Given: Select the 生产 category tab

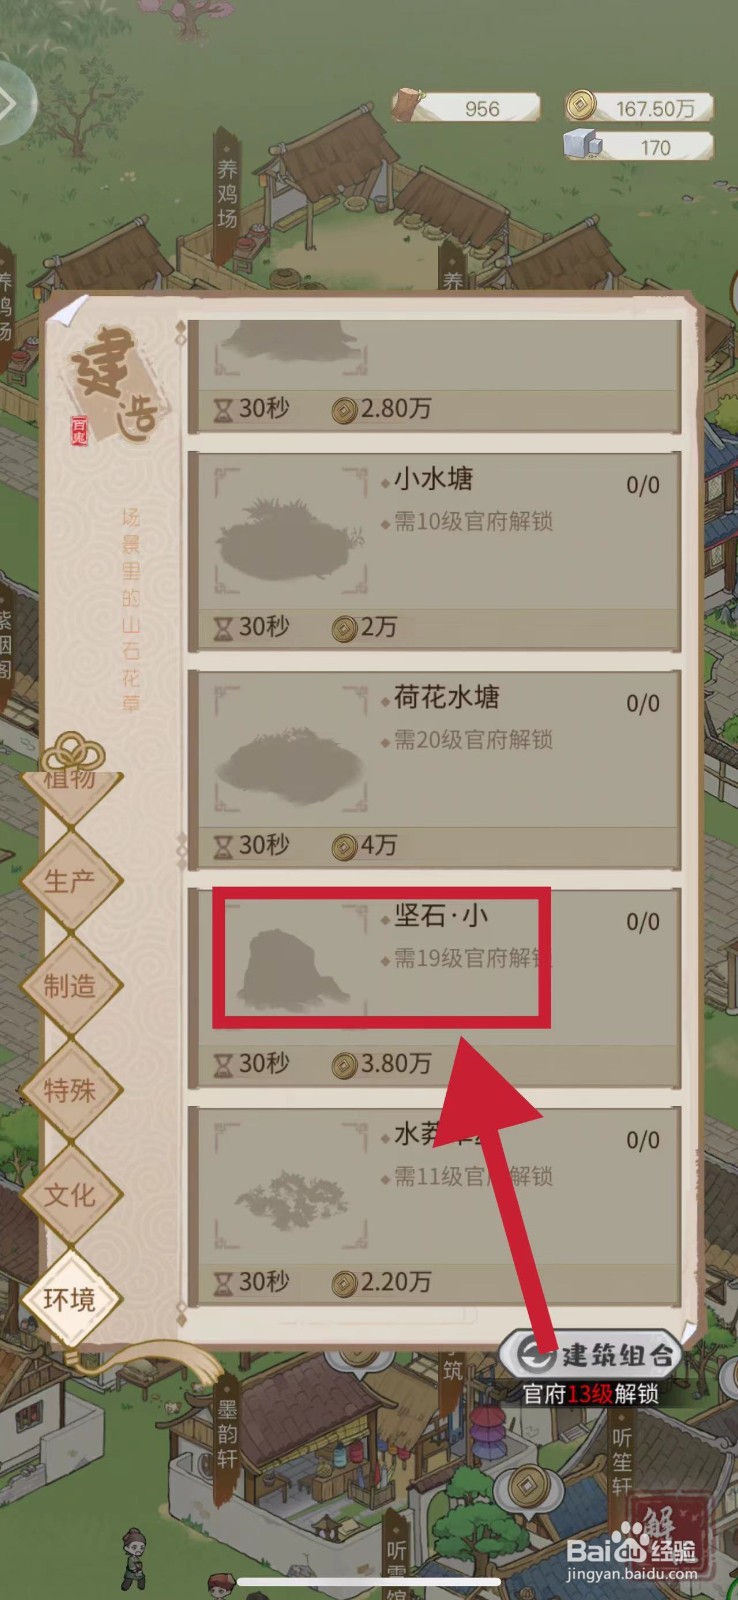Looking at the screenshot, I should point(70,881).
